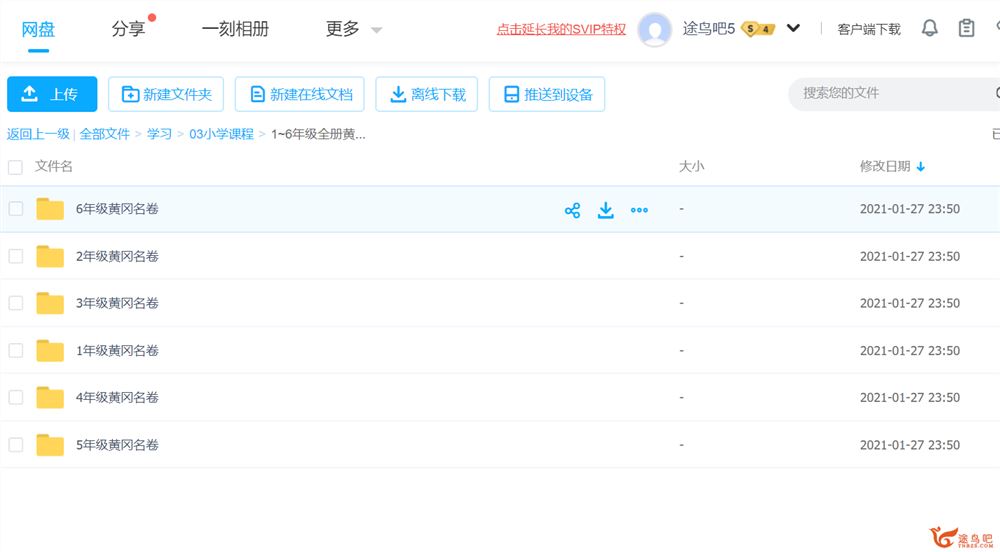Viewport: 1000px width, 552px height.
Task: Check the 3年级黄冈名卷 row checkbox
Action: pyautogui.click(x=15, y=303)
